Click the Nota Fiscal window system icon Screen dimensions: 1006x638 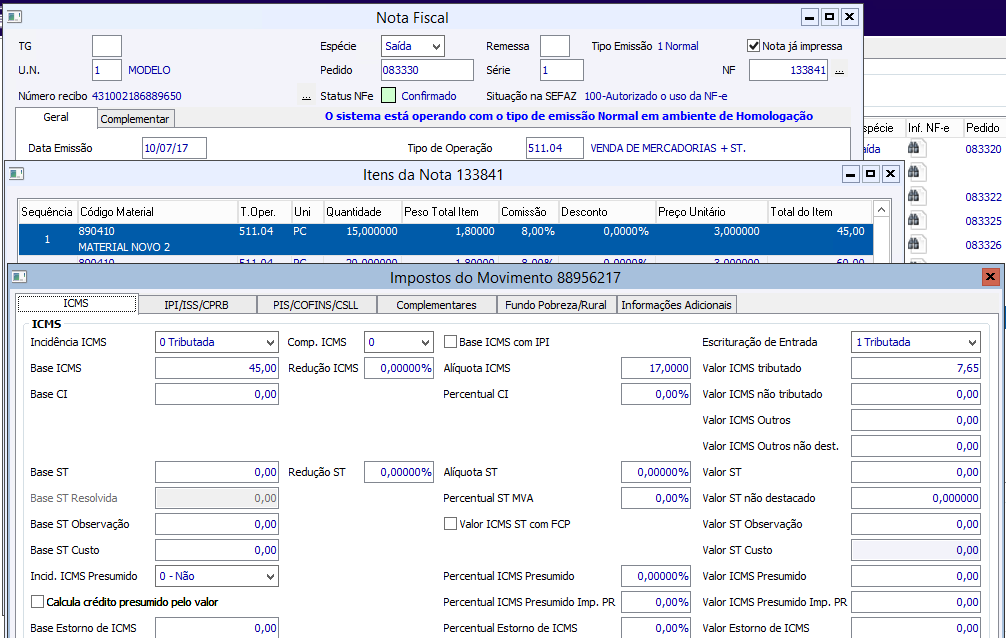[x=13, y=17]
